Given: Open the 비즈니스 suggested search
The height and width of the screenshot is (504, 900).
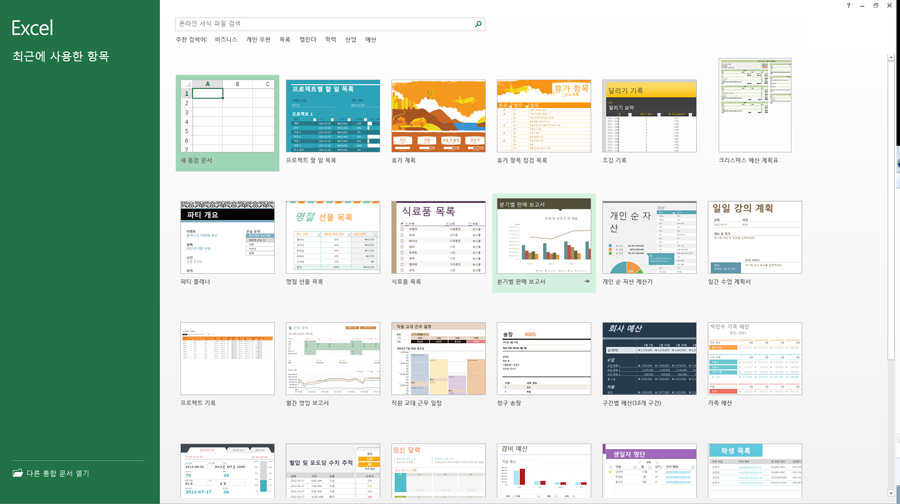Looking at the screenshot, I should pyautogui.click(x=226, y=40).
